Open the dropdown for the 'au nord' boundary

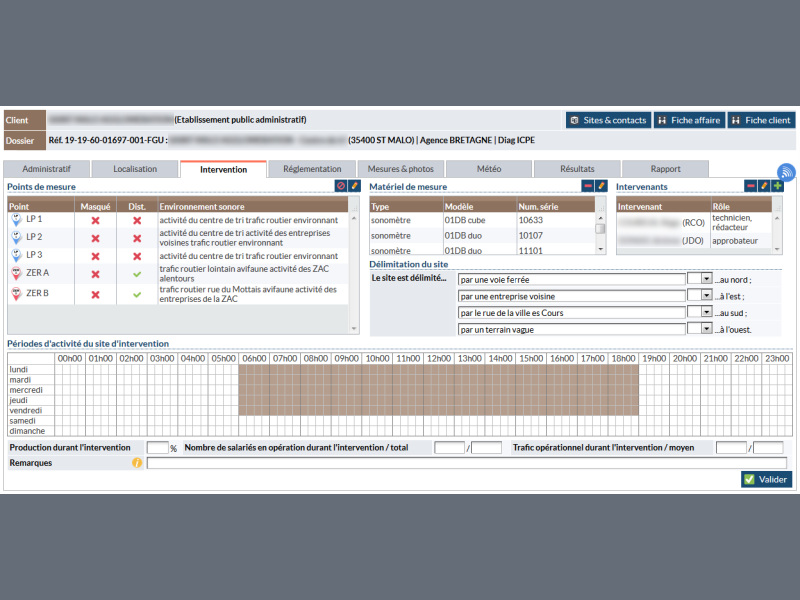tap(706, 279)
